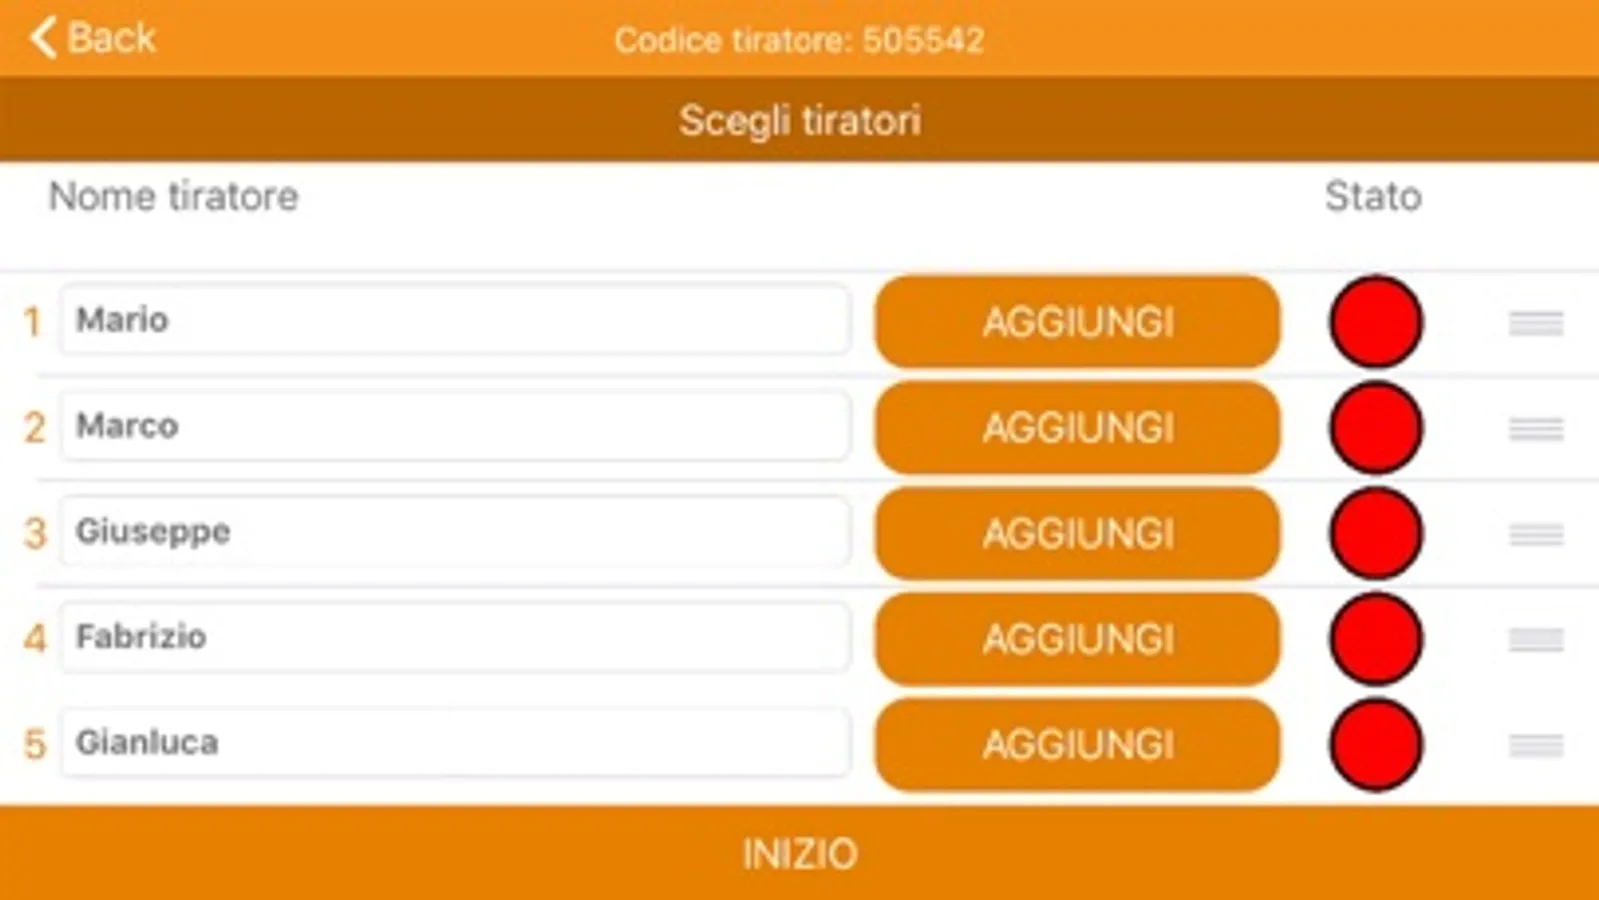Viewport: 1599px width, 900px height.
Task: Click Mario's red status circle
Action: tap(1376, 323)
